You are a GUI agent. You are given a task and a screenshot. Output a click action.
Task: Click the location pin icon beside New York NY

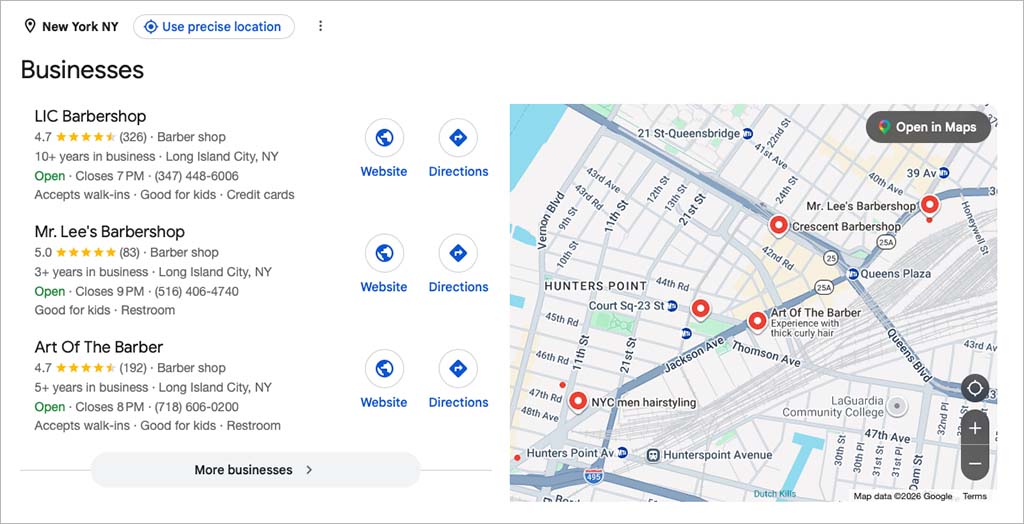coord(29,26)
